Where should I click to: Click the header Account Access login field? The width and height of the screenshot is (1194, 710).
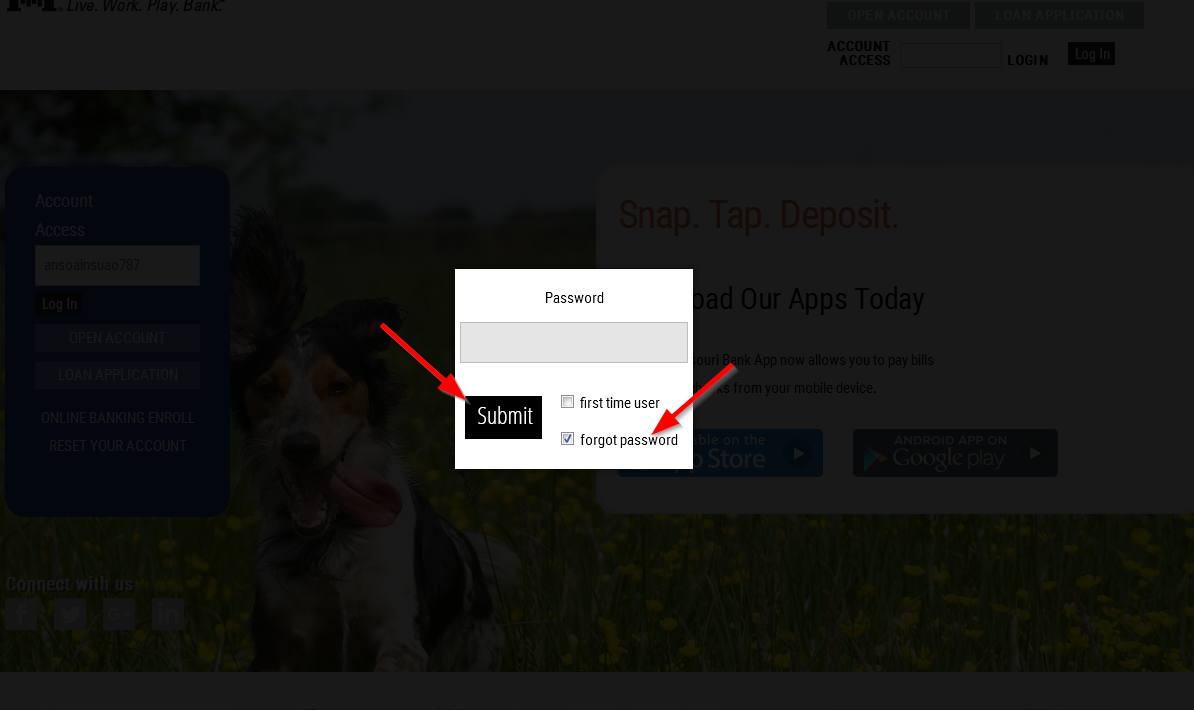coord(950,56)
